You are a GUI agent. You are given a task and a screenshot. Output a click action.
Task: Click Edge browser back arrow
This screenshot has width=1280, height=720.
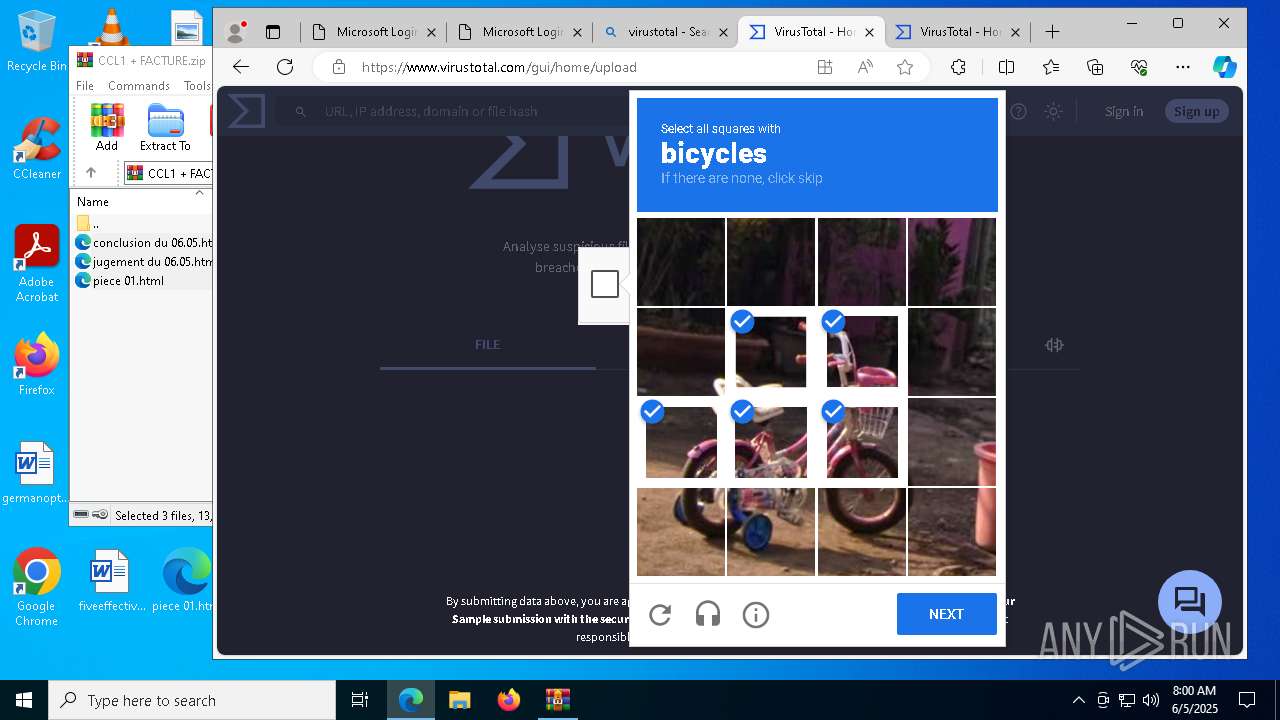(241, 67)
